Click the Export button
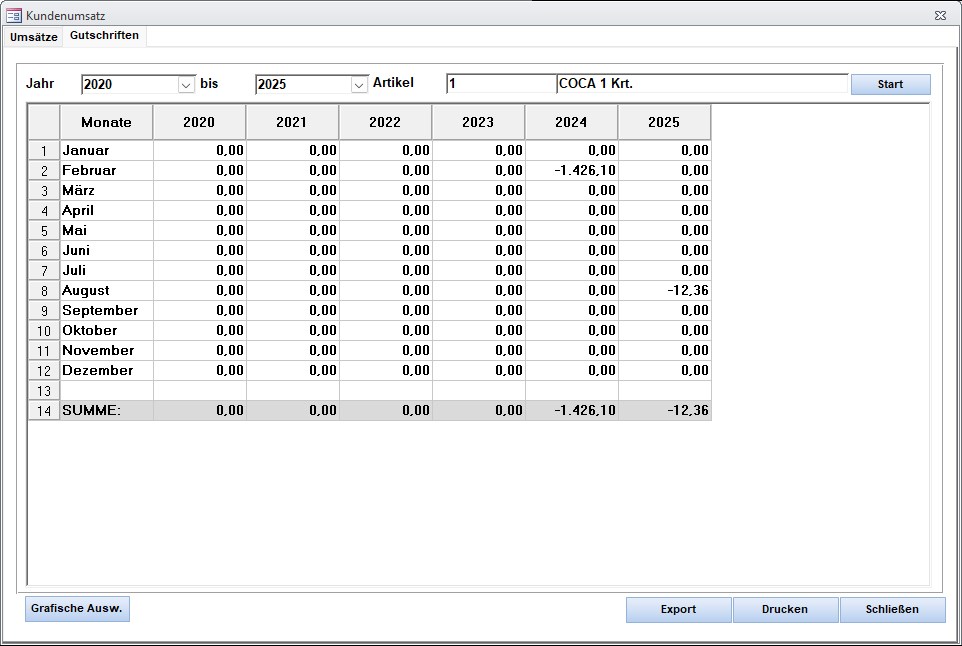 point(679,609)
